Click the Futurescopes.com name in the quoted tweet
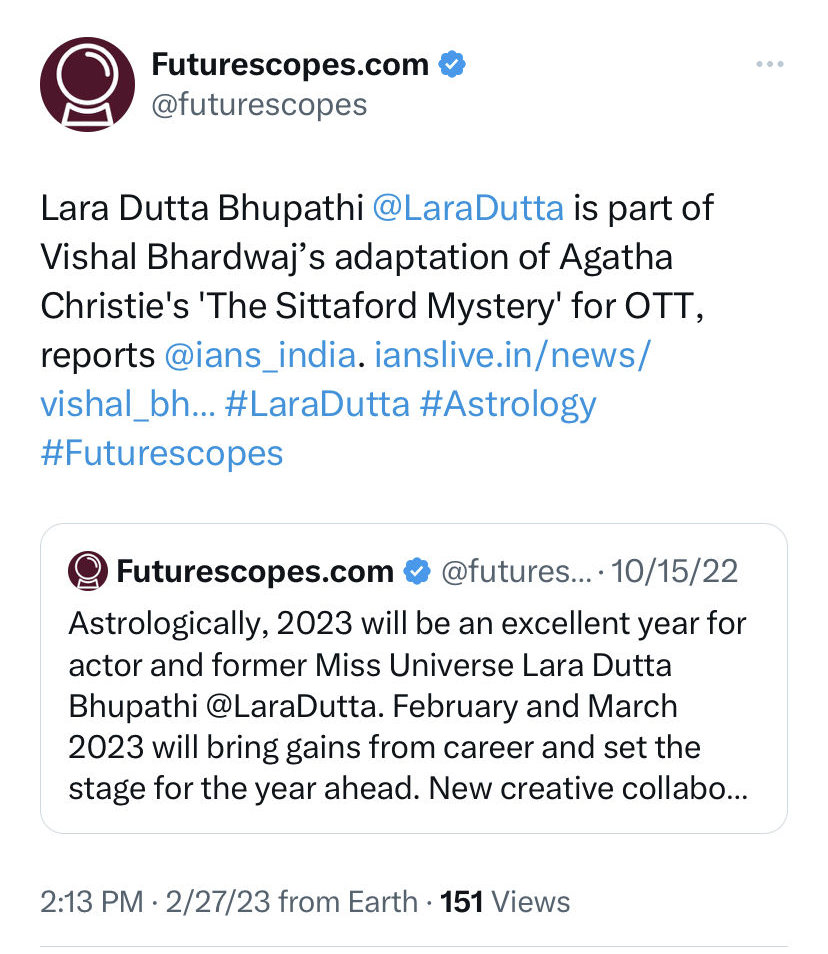 point(255,571)
